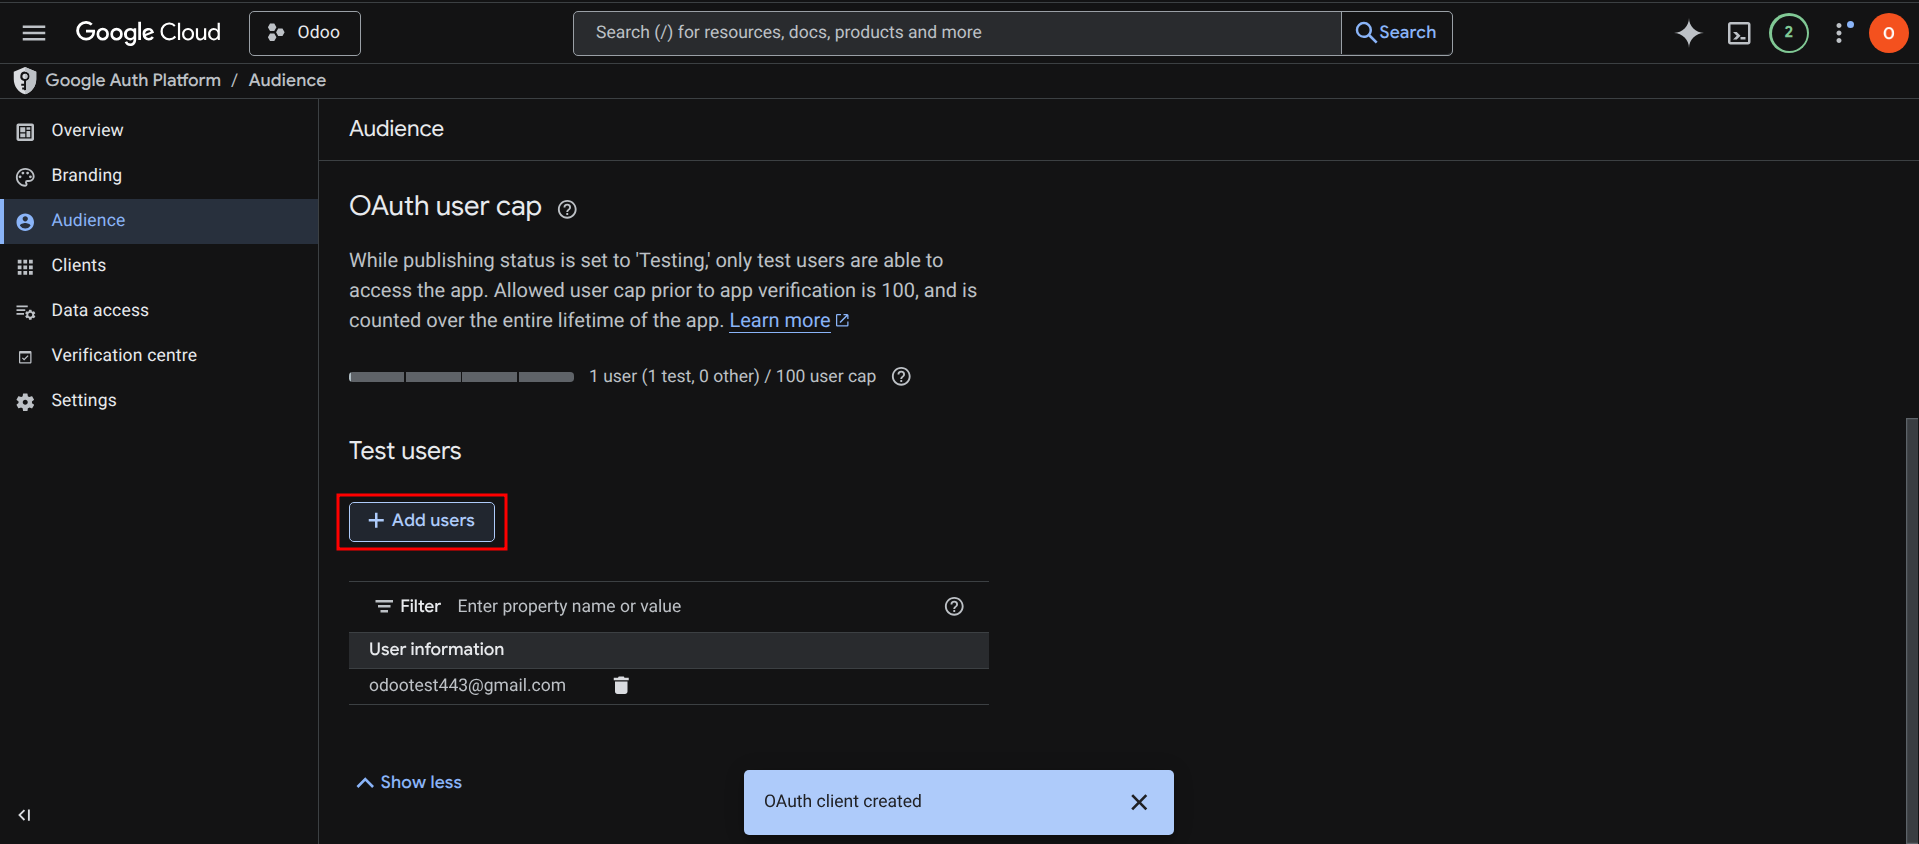Select Audience in the sidebar
This screenshot has width=1919, height=844.
point(160,220)
